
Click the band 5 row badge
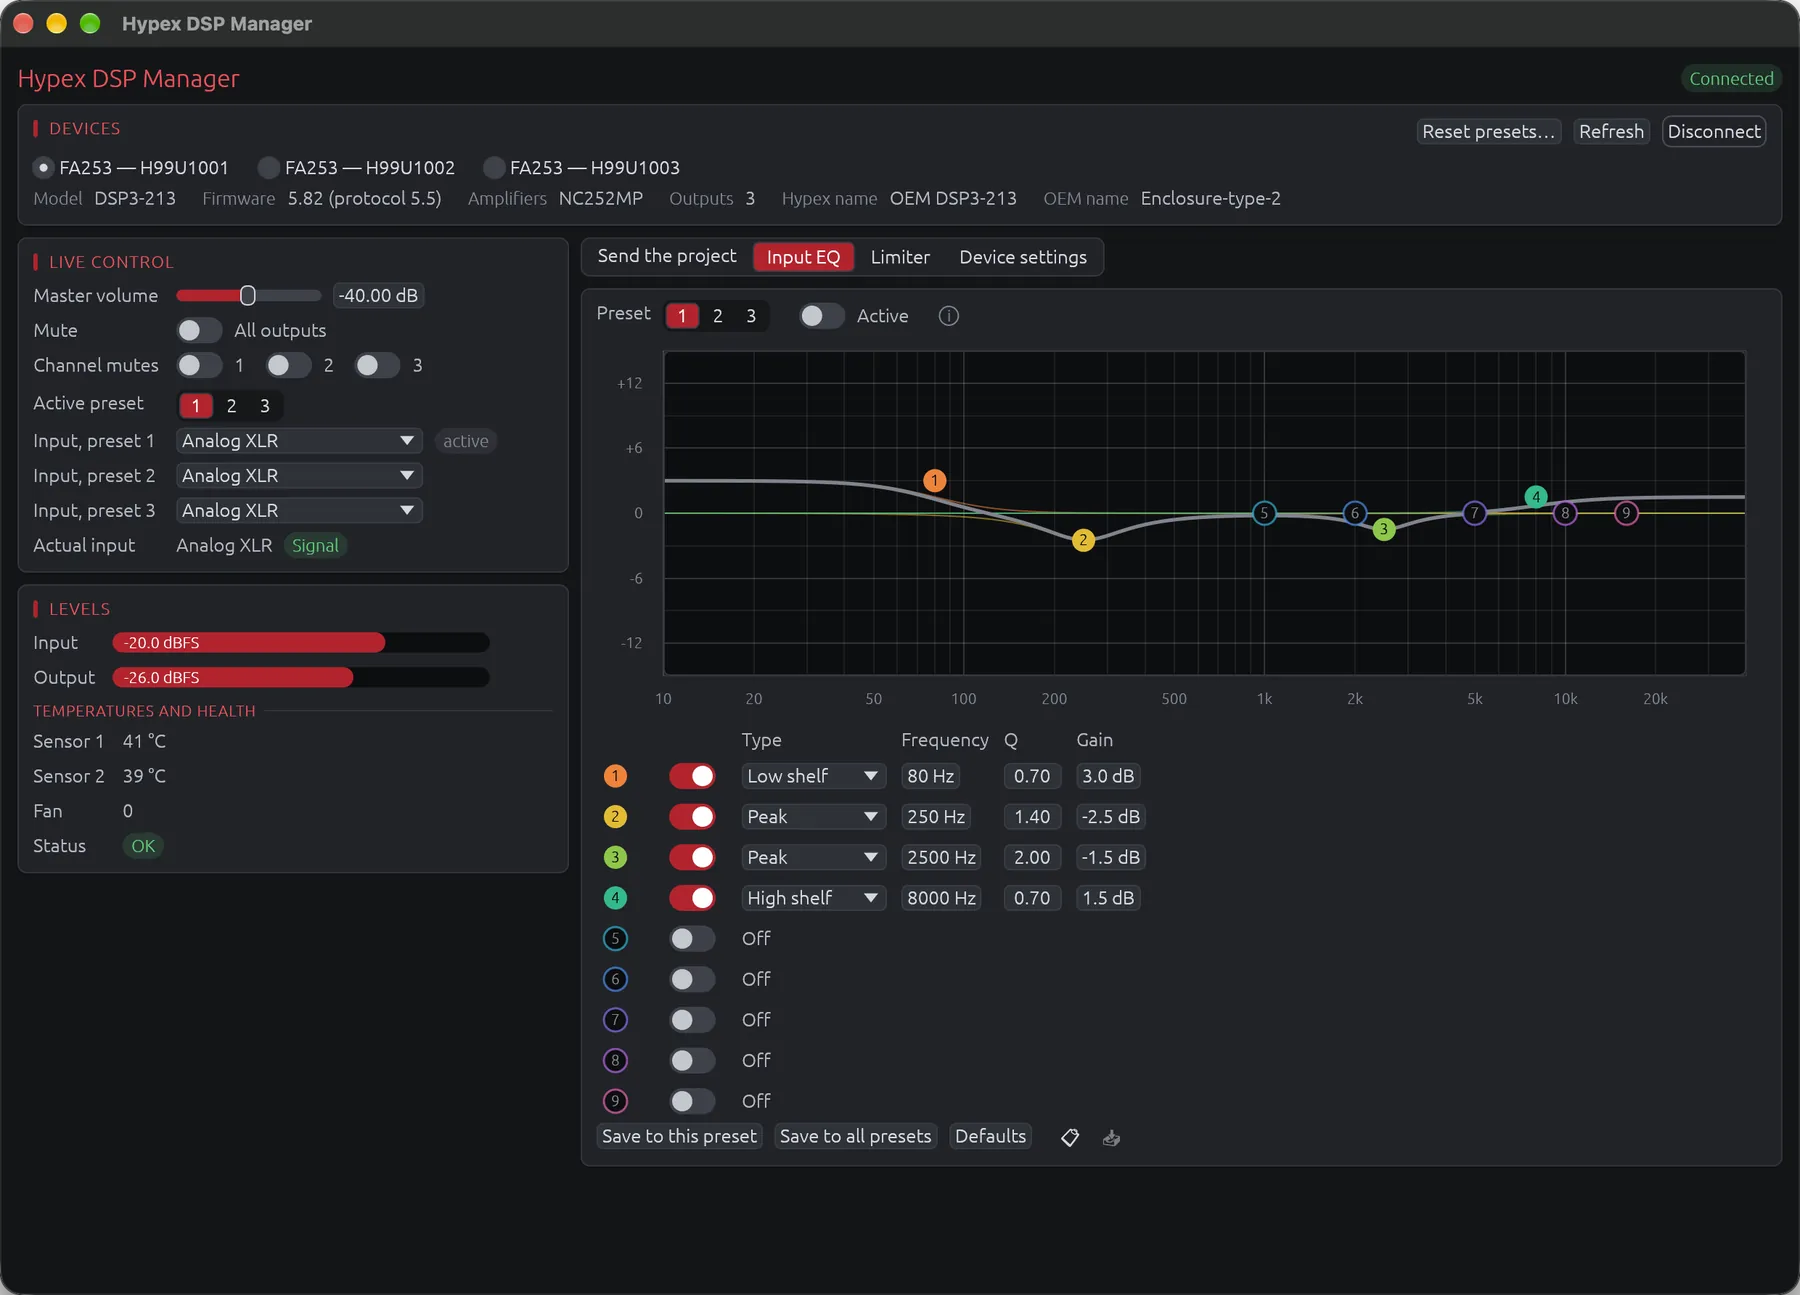[615, 939]
